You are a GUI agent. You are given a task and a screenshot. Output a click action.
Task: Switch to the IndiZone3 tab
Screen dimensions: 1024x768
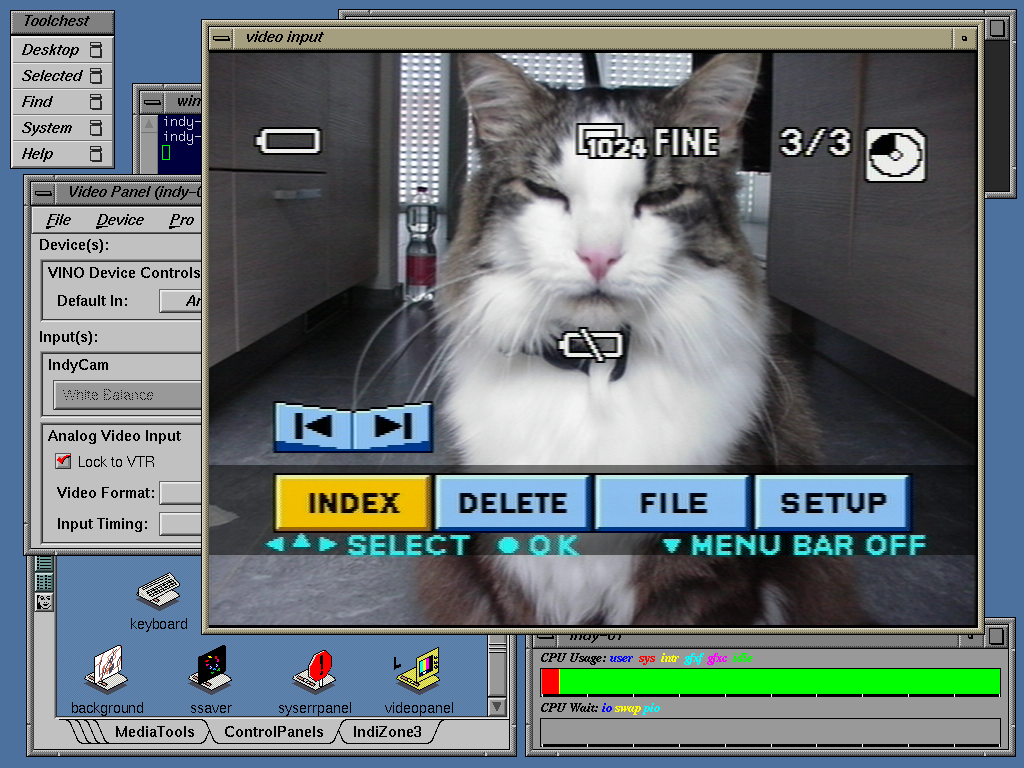pyautogui.click(x=386, y=732)
